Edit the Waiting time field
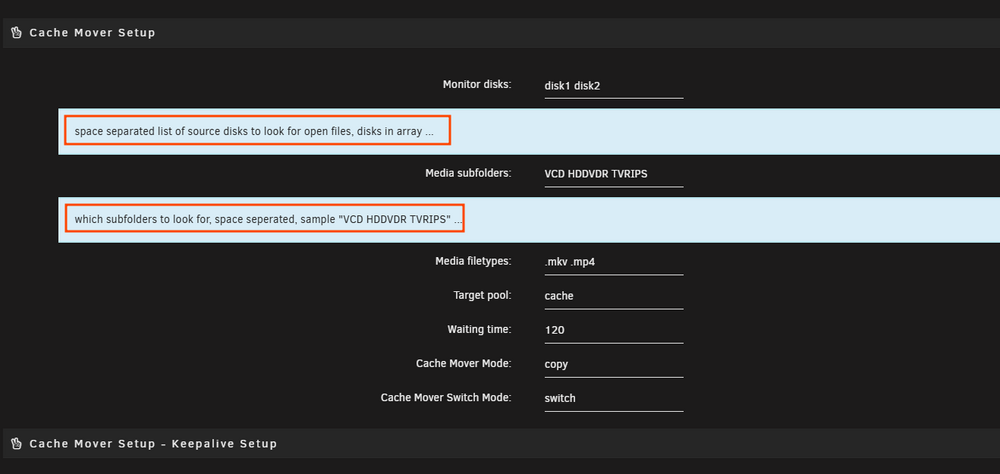Screen dimensions: 1000x474 [x=614, y=330]
